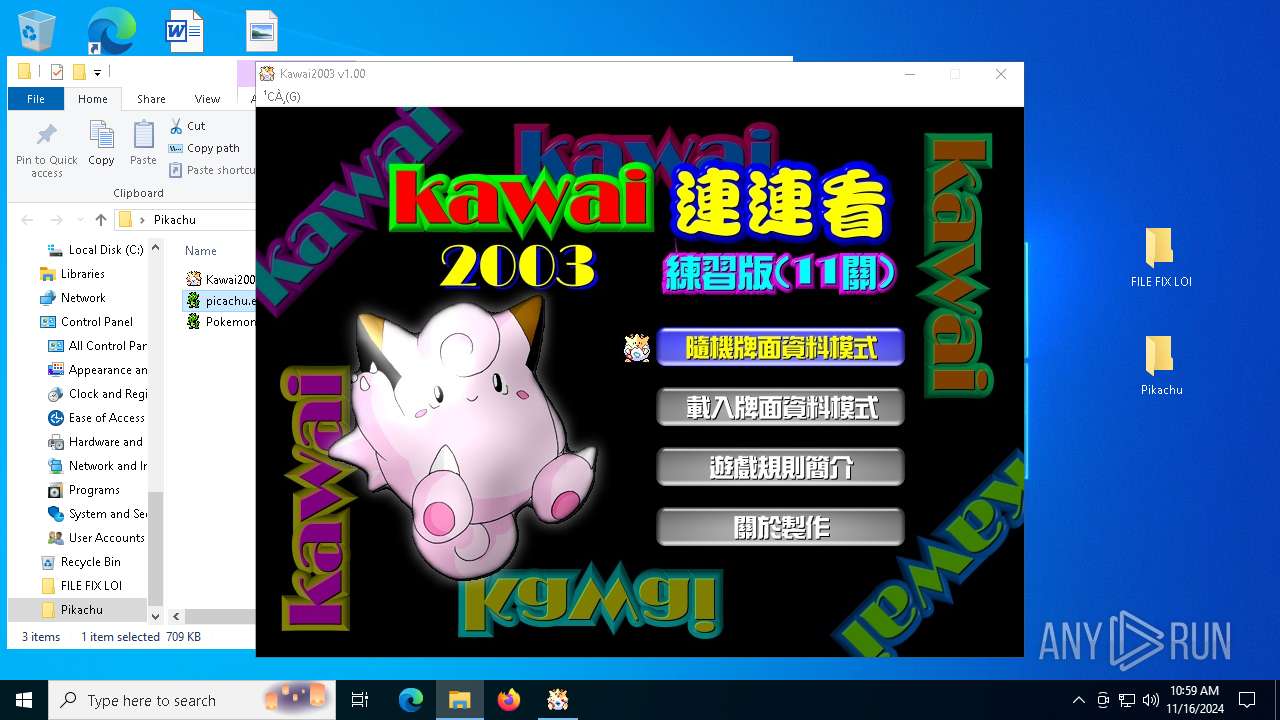Image resolution: width=1280 pixels, height=720 pixels.
Task: Open the image file desktop icon
Action: [x=262, y=30]
